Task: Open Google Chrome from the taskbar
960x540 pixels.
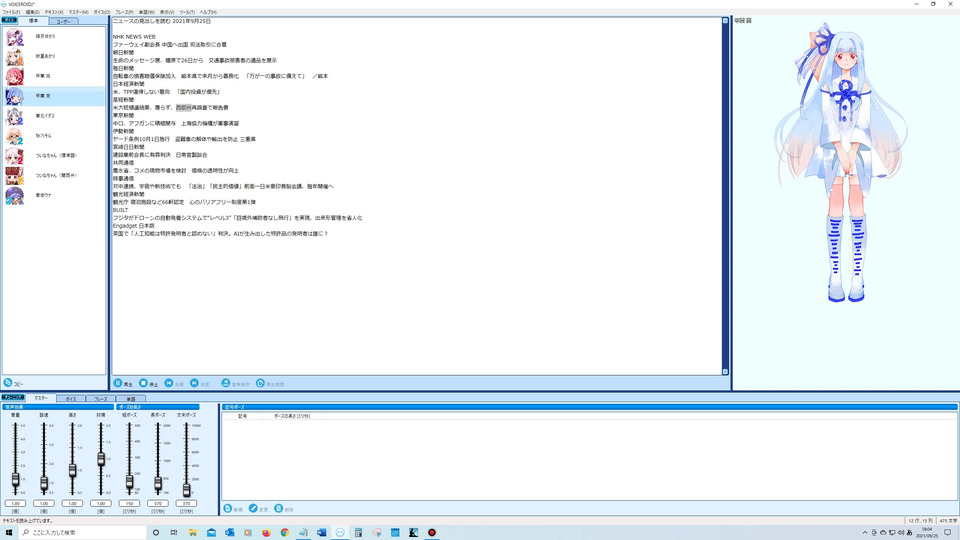Action: 285,533
